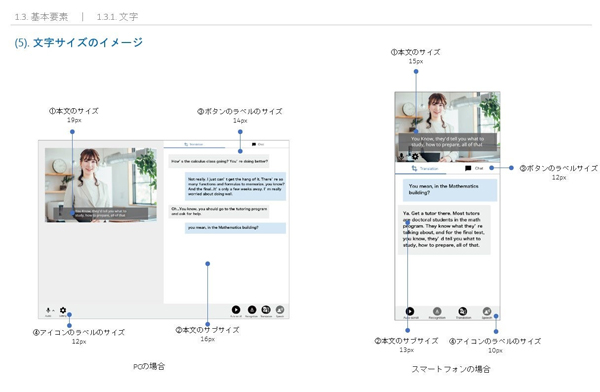600x392 pixels.
Task: Click the Recognition icon in the PC mockup
Action: click(x=252, y=309)
